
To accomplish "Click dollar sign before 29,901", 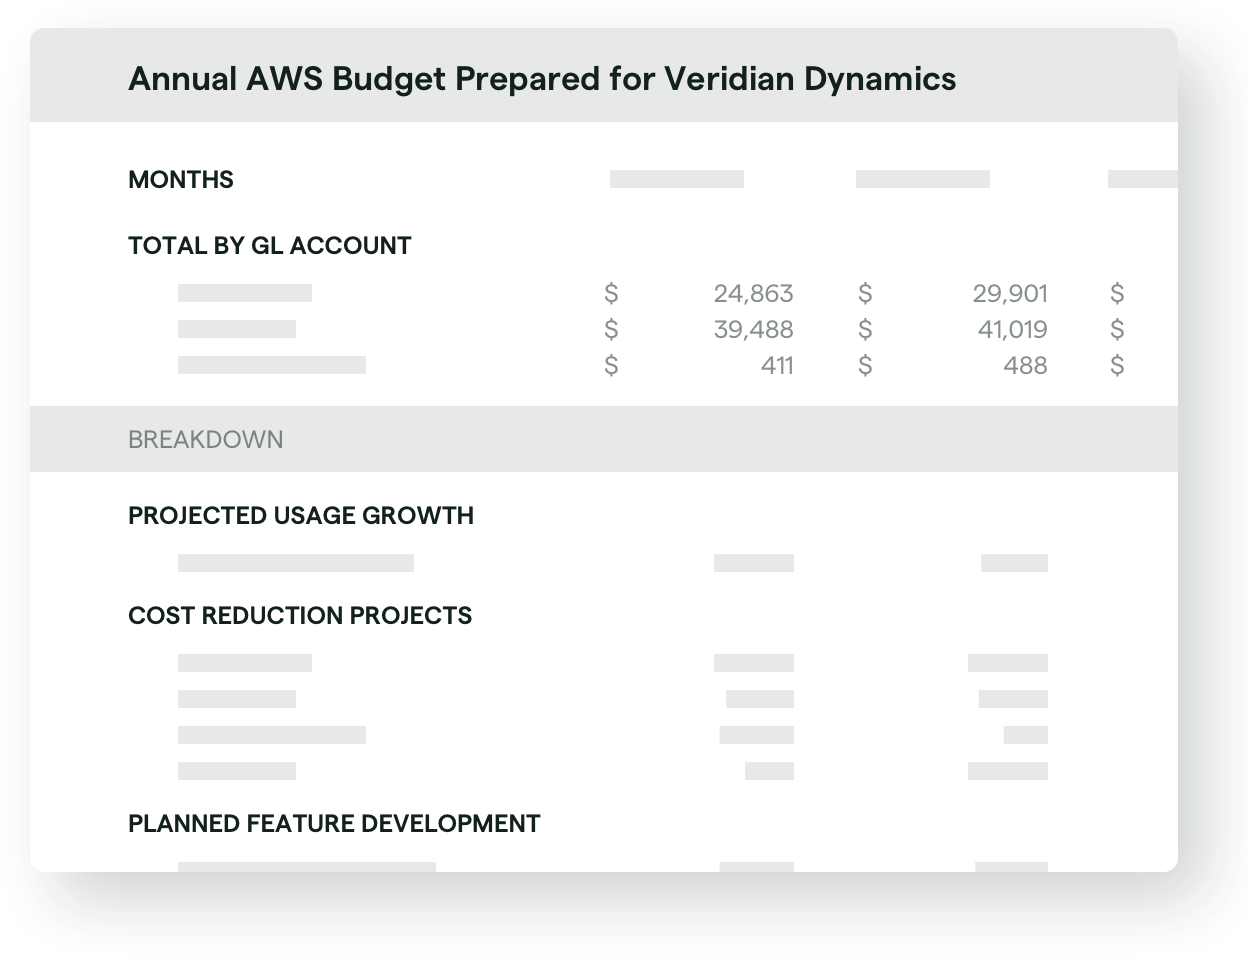I will [x=865, y=293].
